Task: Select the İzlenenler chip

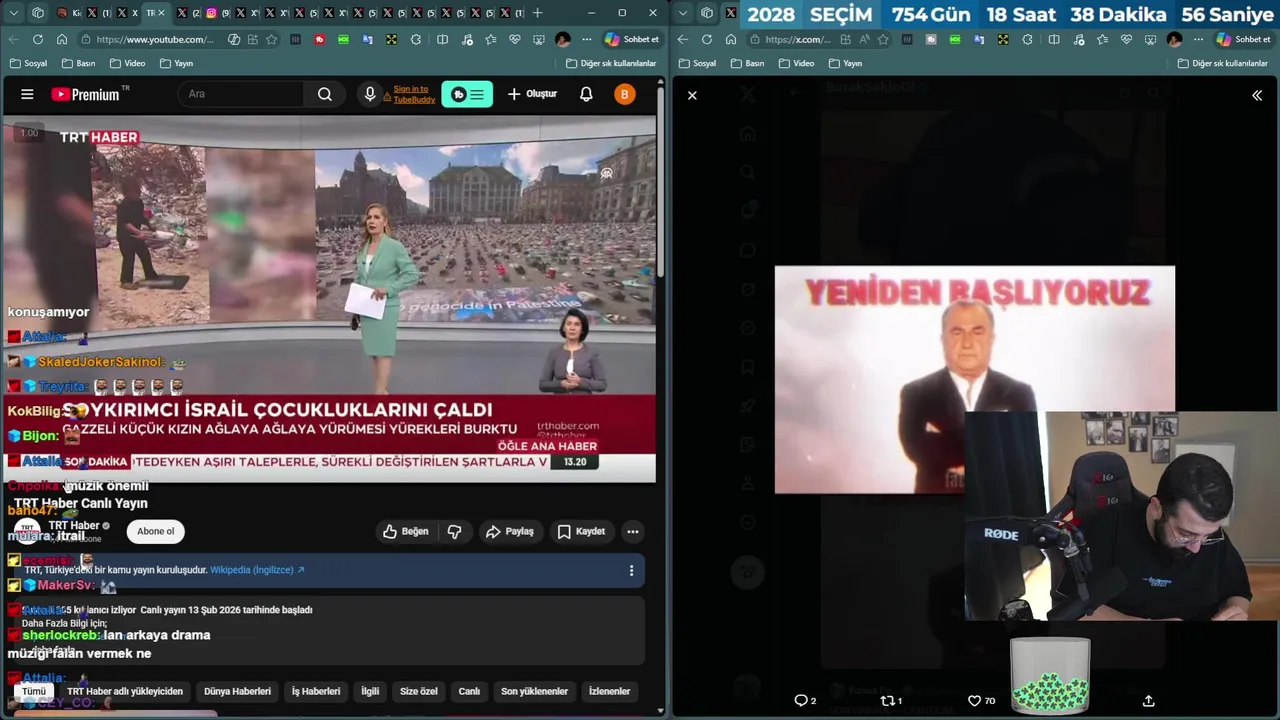Action: point(609,691)
